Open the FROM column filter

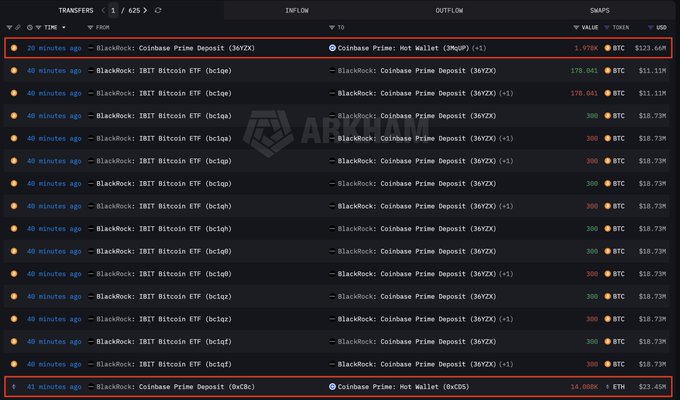point(90,27)
